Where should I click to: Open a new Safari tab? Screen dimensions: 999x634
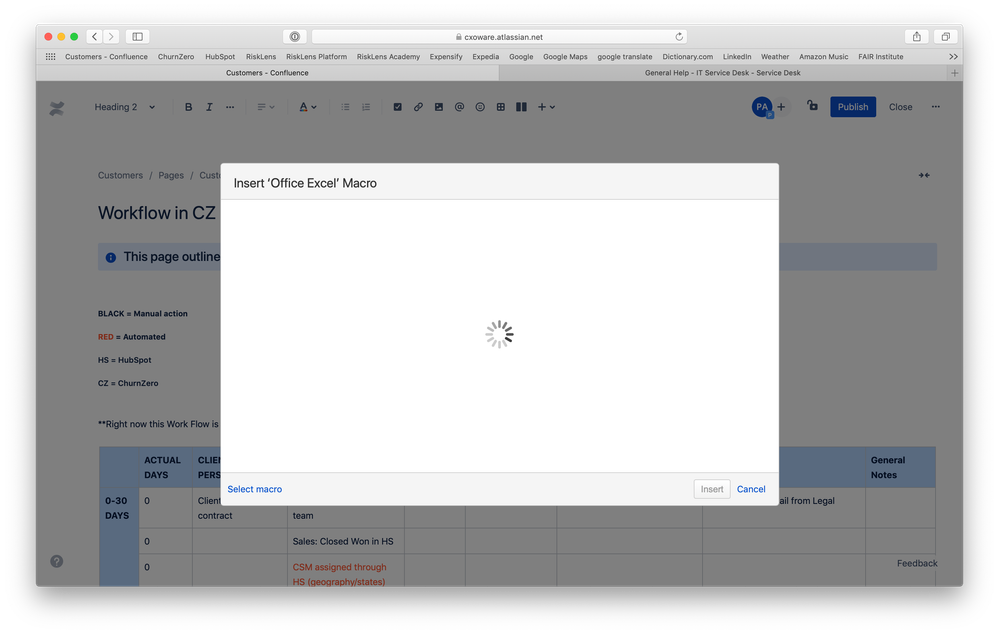point(954,73)
